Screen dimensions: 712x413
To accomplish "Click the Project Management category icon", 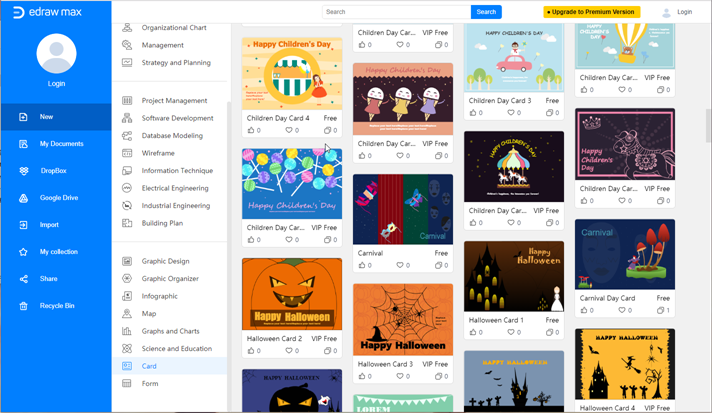I will (127, 101).
